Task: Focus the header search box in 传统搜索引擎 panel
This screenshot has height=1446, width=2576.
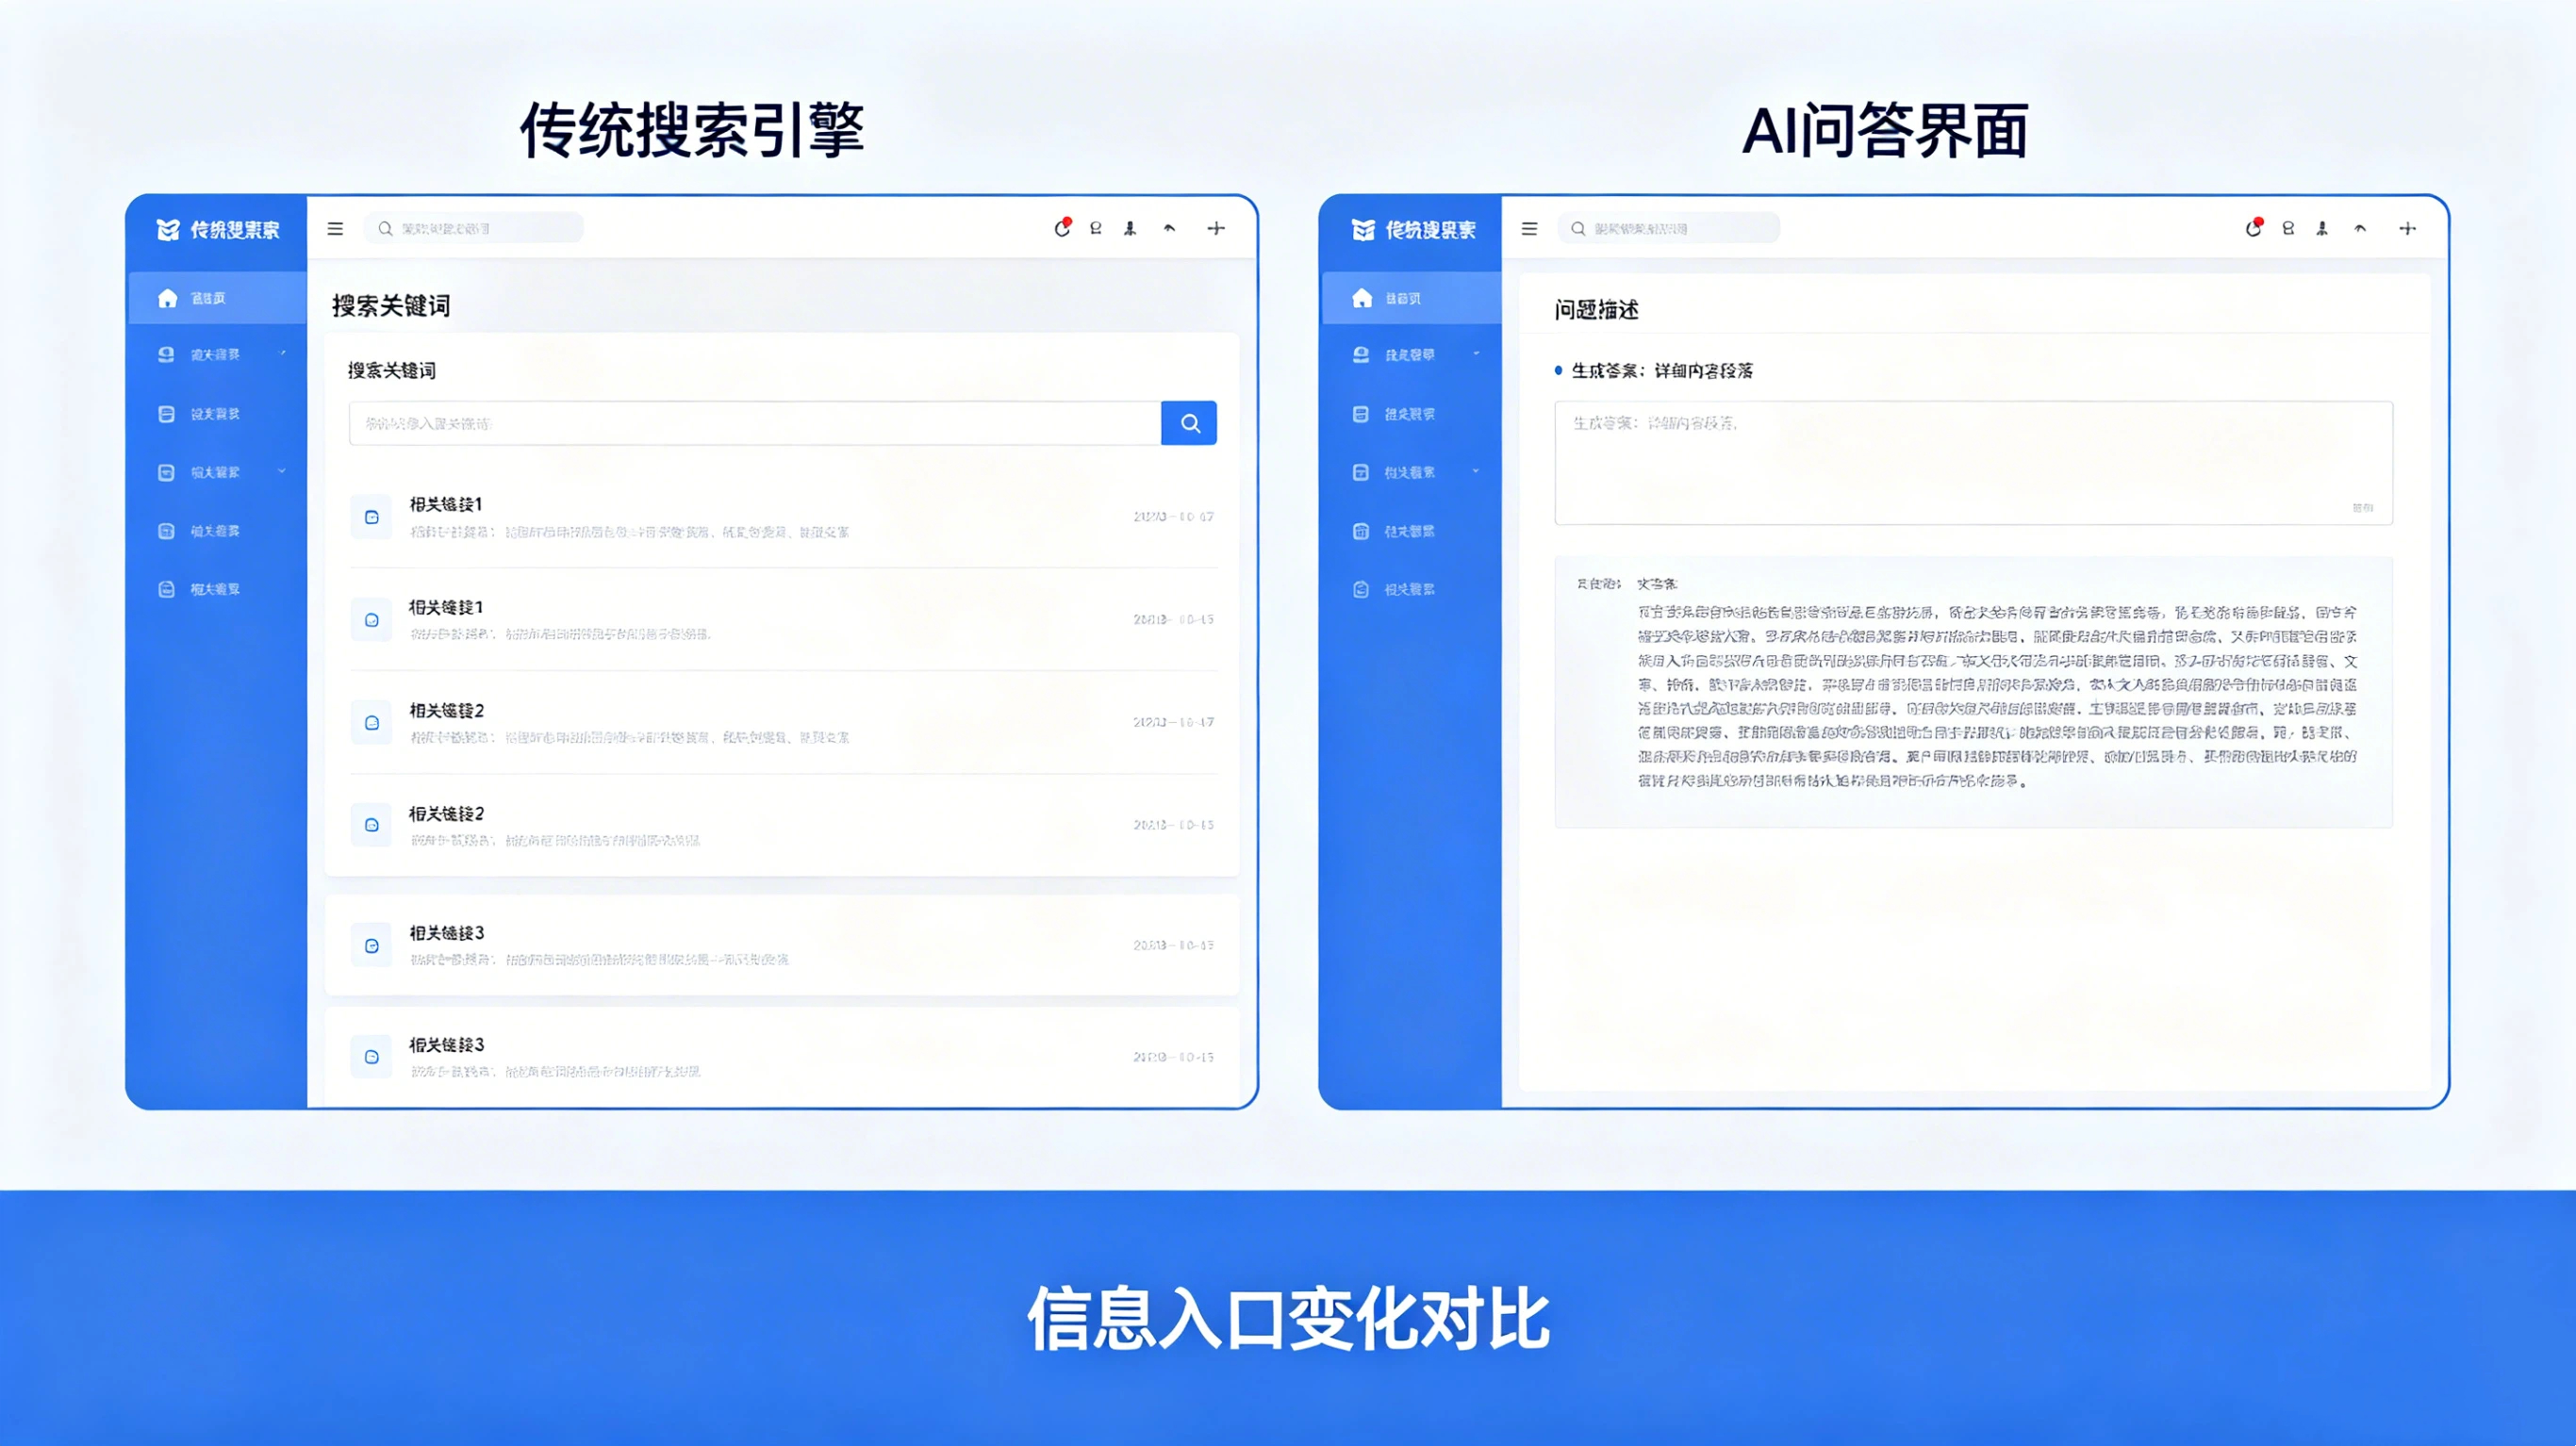Action: tap(474, 228)
